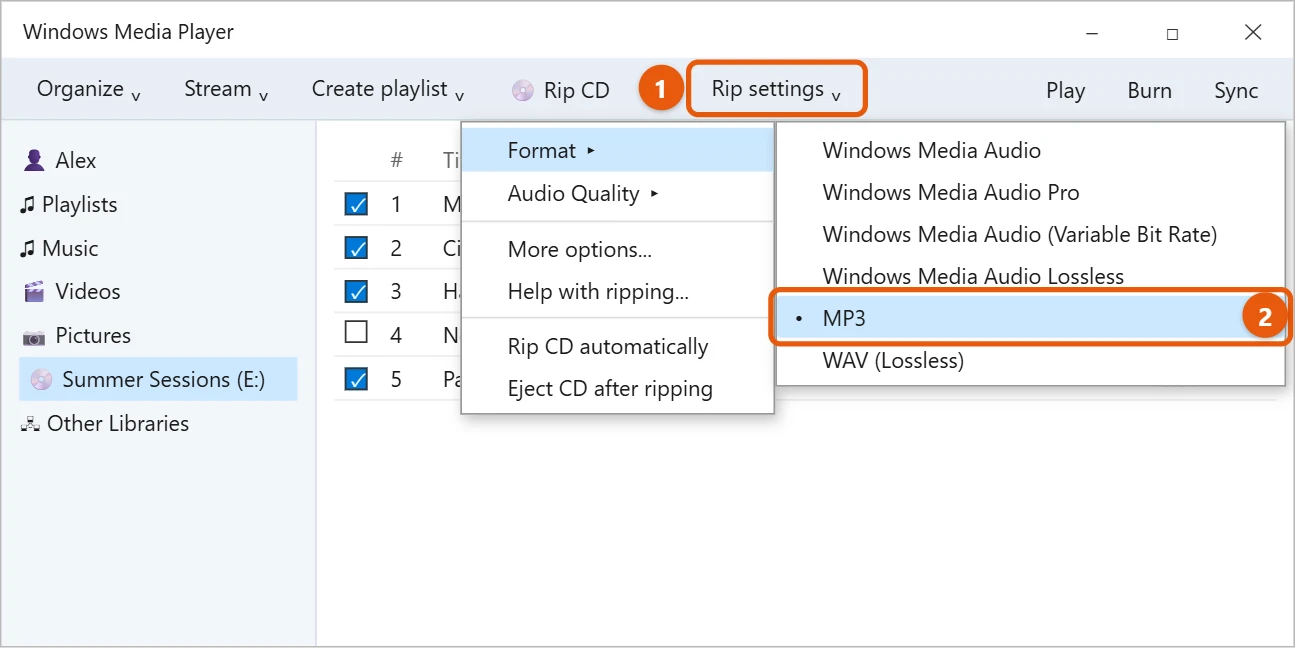Switch to the Sync tab
1295x648 pixels.
1236,90
